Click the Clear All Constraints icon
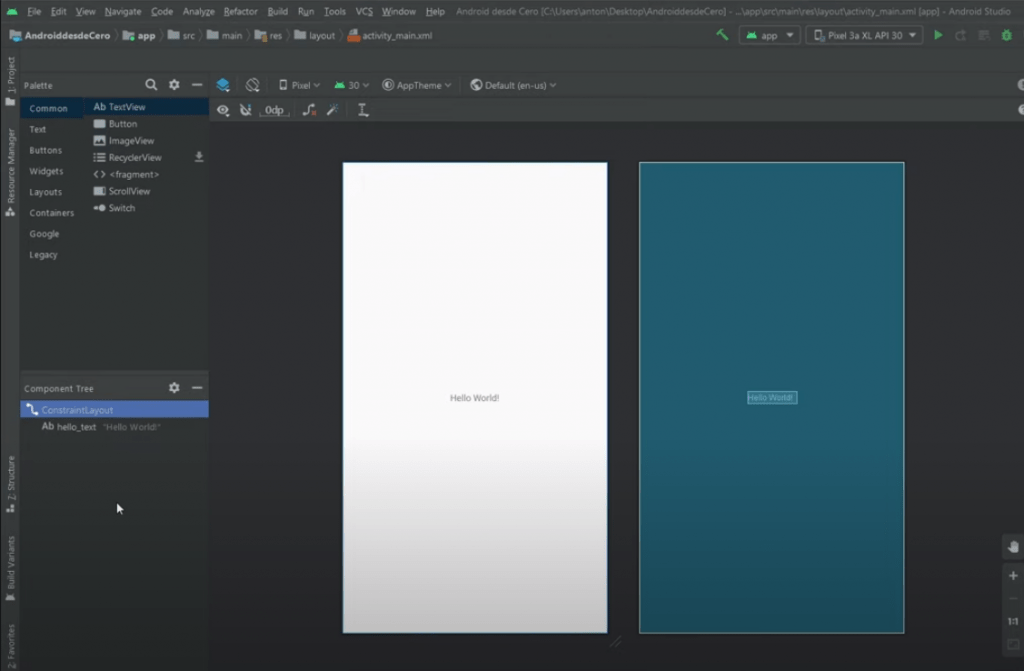The height and width of the screenshot is (671, 1024). [x=309, y=110]
